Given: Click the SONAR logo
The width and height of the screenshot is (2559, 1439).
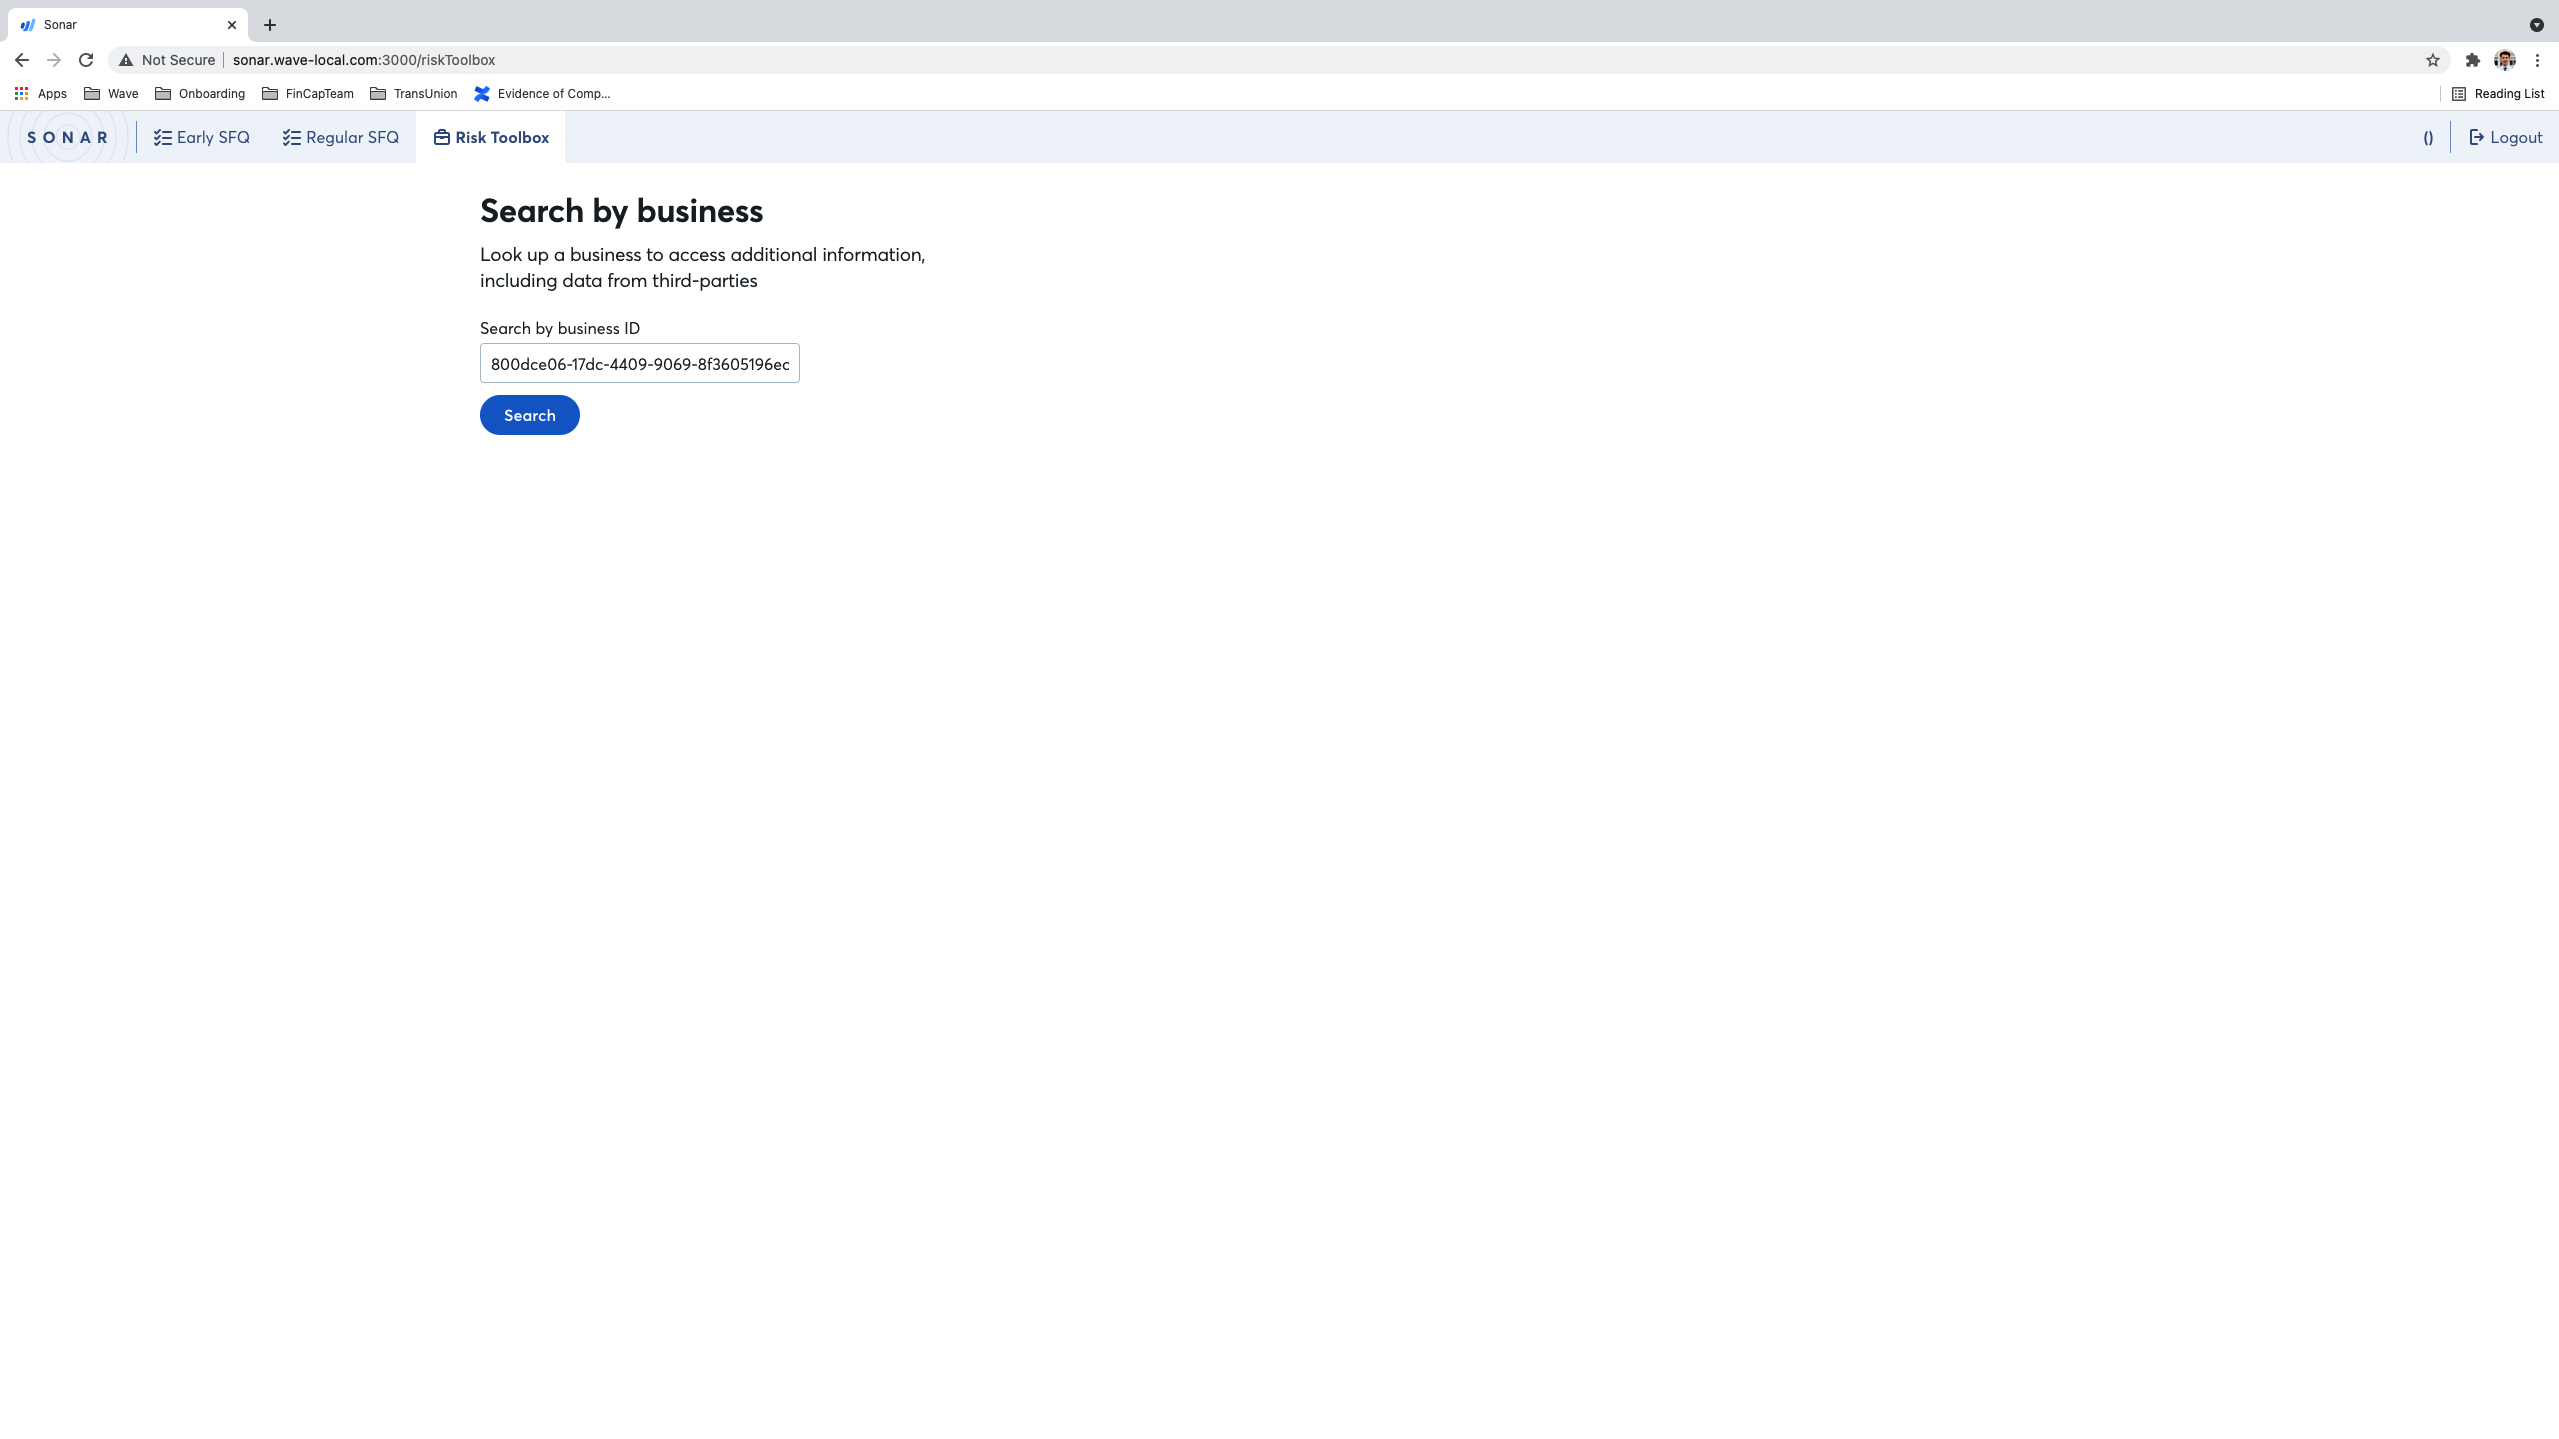Looking at the screenshot, I should click(67, 137).
